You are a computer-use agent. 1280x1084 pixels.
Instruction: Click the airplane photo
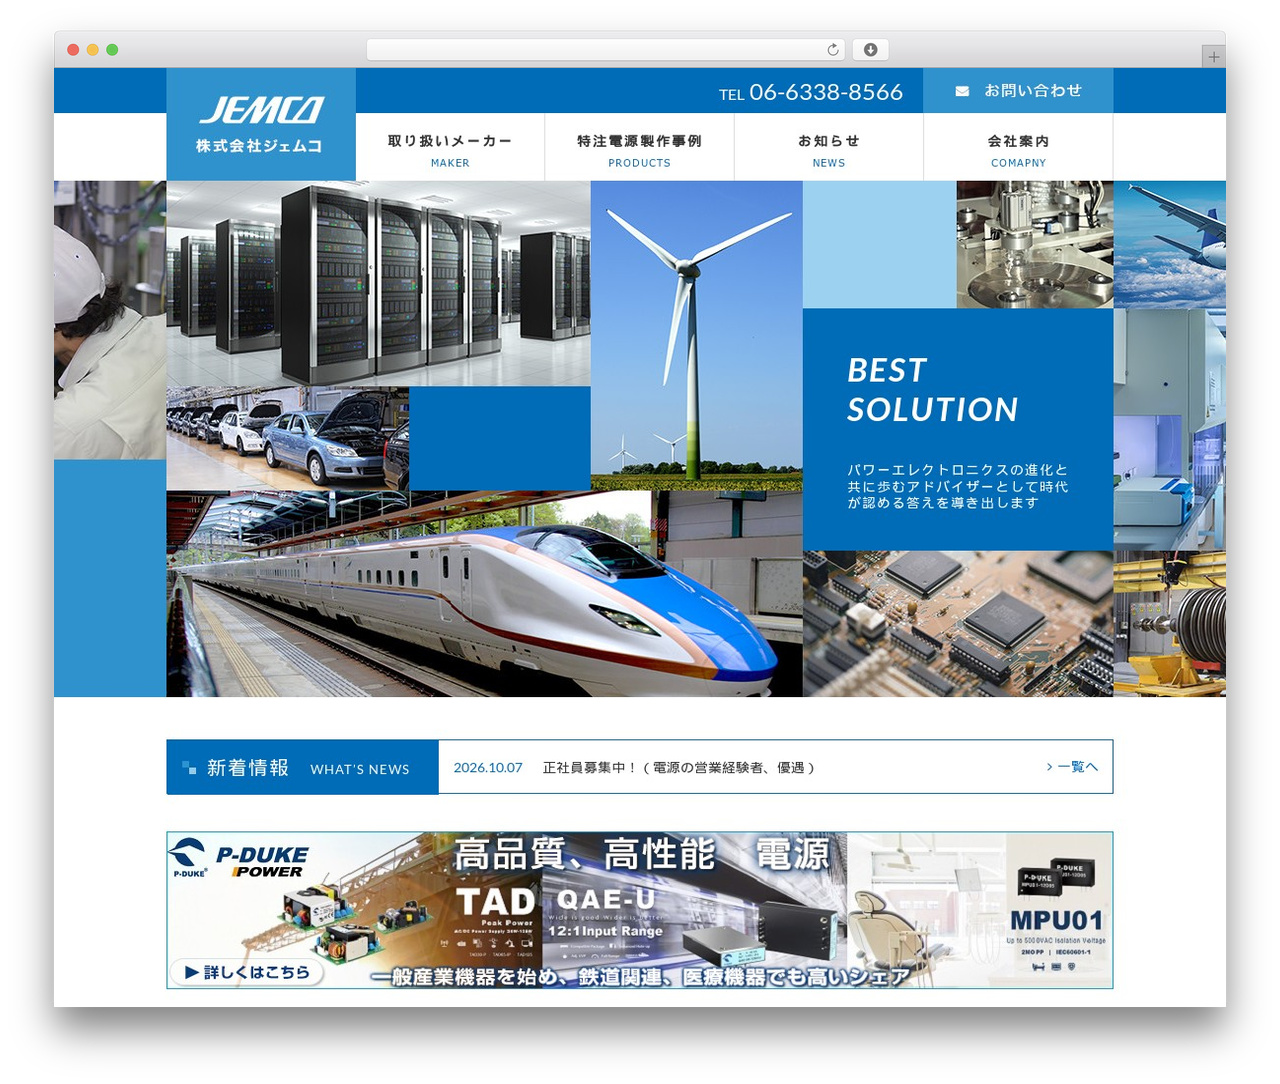pos(1170,245)
